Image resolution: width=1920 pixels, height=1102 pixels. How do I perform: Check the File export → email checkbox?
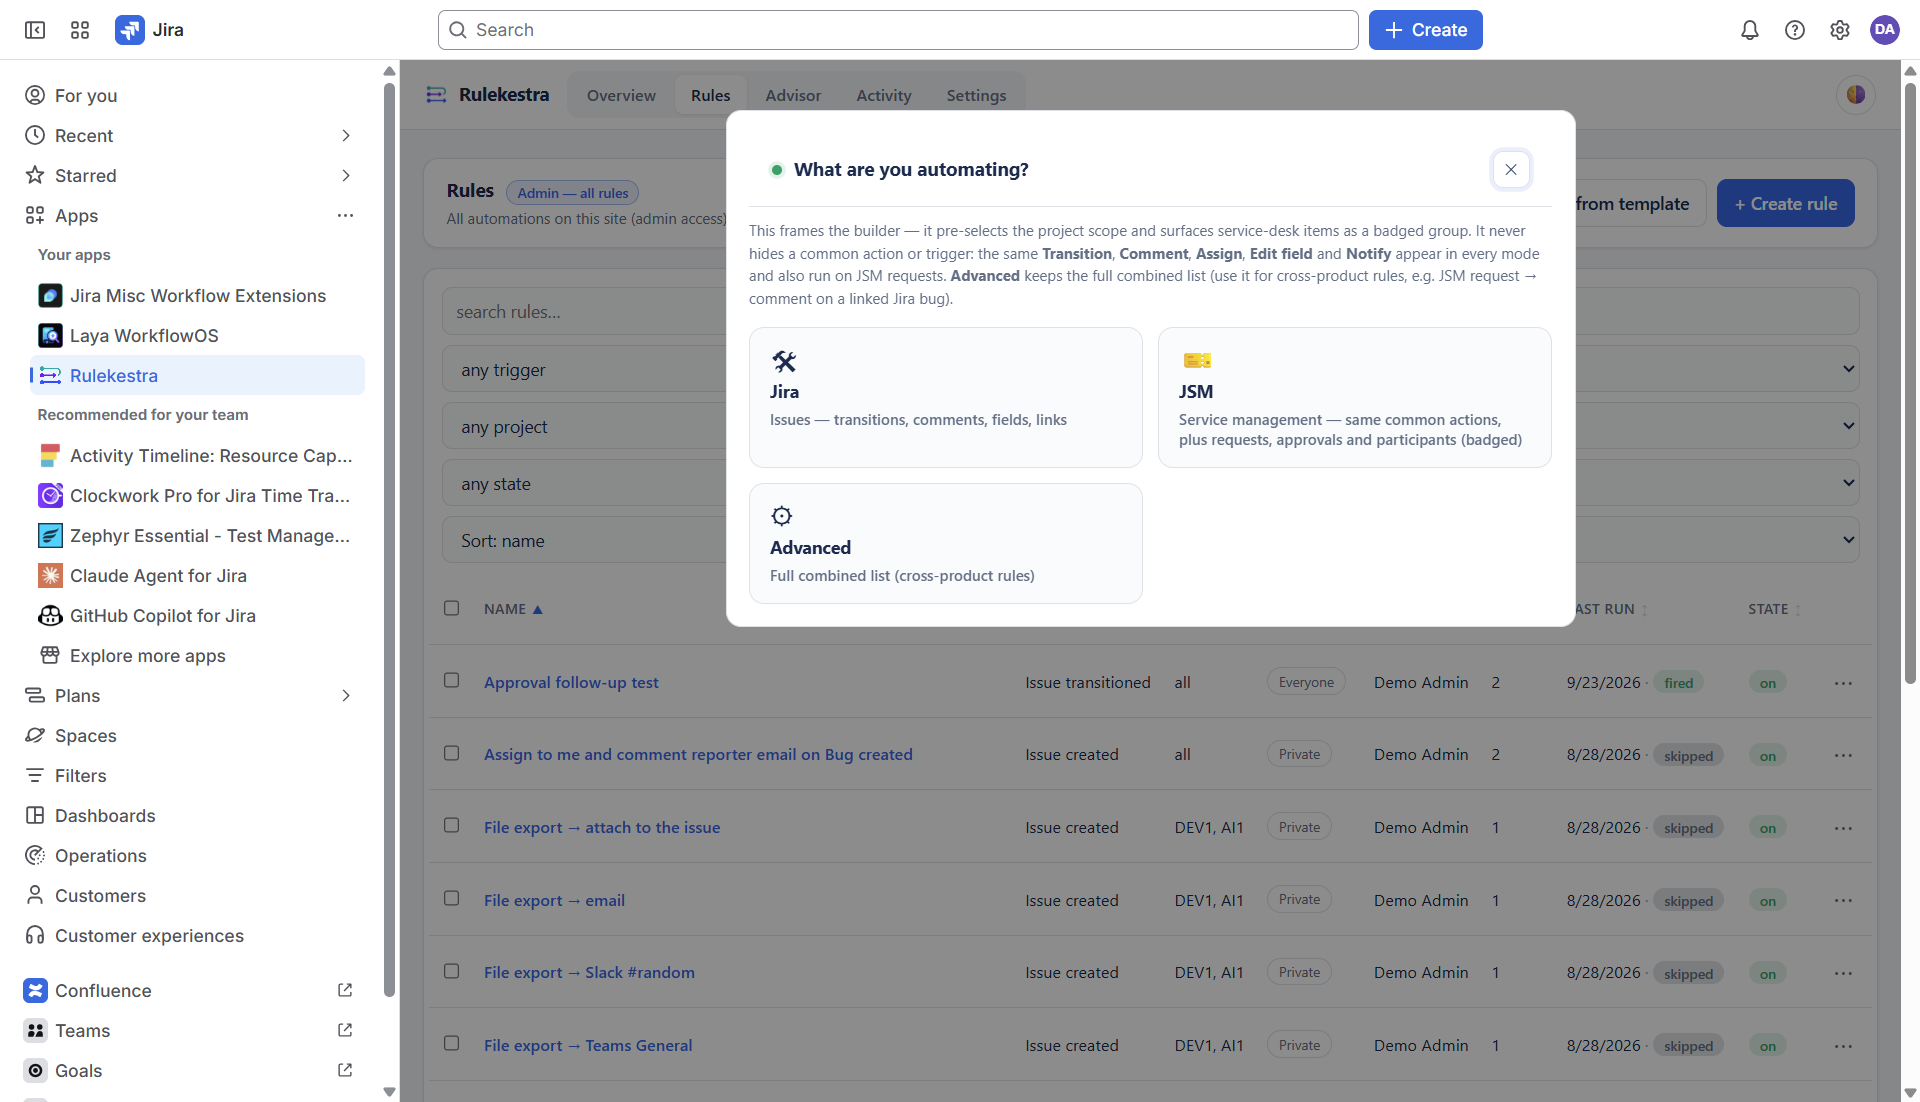click(x=452, y=898)
